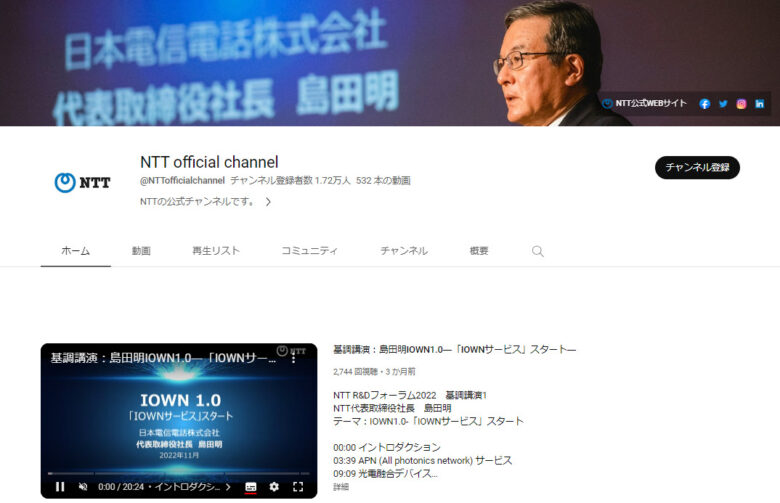Select the ホーム tab

[76, 251]
